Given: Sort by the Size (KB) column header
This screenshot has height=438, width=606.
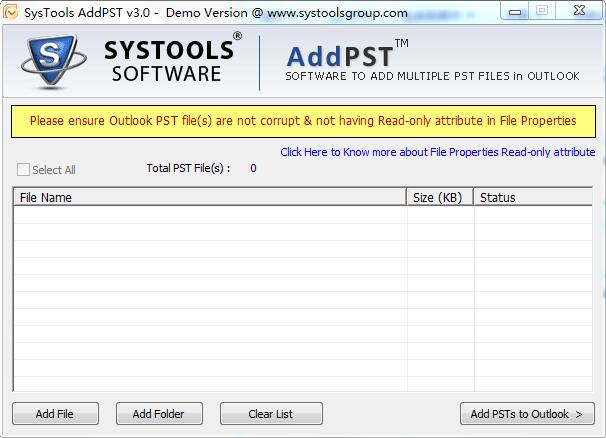Looking at the screenshot, I should (x=440, y=197).
